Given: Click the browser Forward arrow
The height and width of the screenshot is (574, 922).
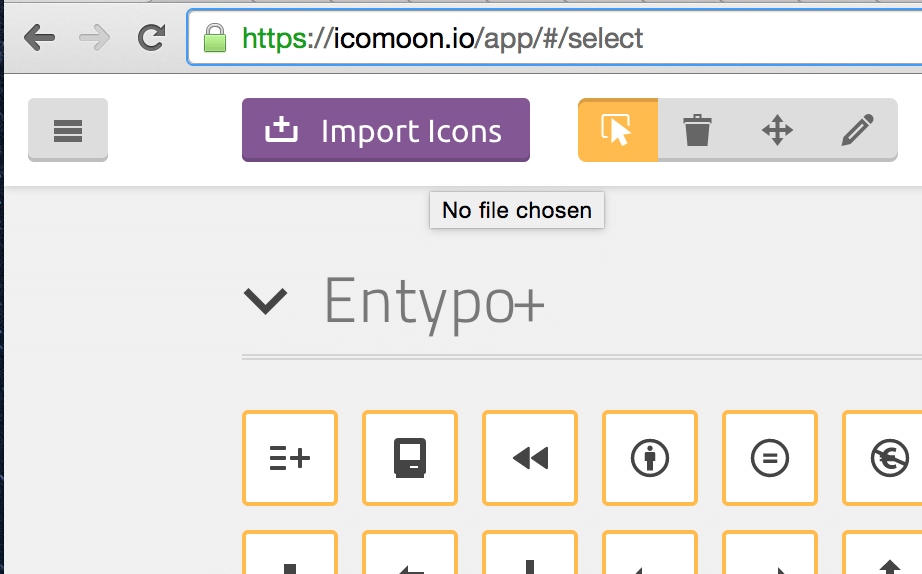Looking at the screenshot, I should (x=95, y=39).
